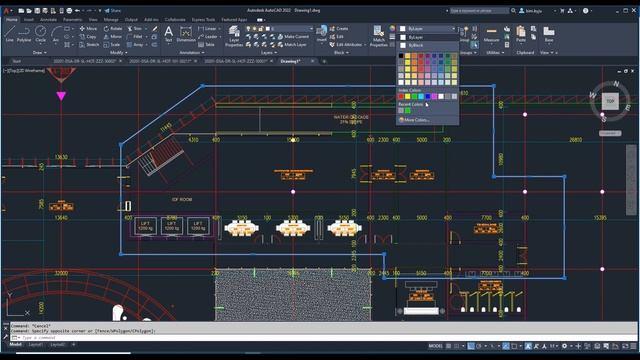Select the Circle tool
This screenshot has width=640, height=360.
(40, 34)
